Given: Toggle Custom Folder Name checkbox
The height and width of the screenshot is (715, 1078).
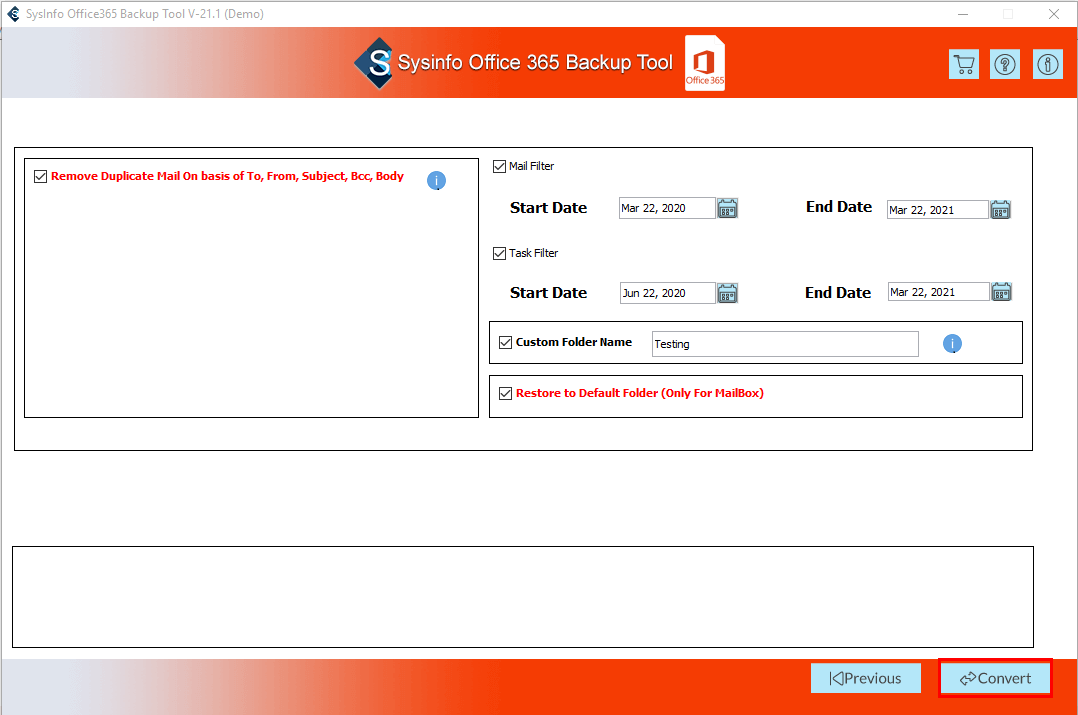Looking at the screenshot, I should [505, 343].
